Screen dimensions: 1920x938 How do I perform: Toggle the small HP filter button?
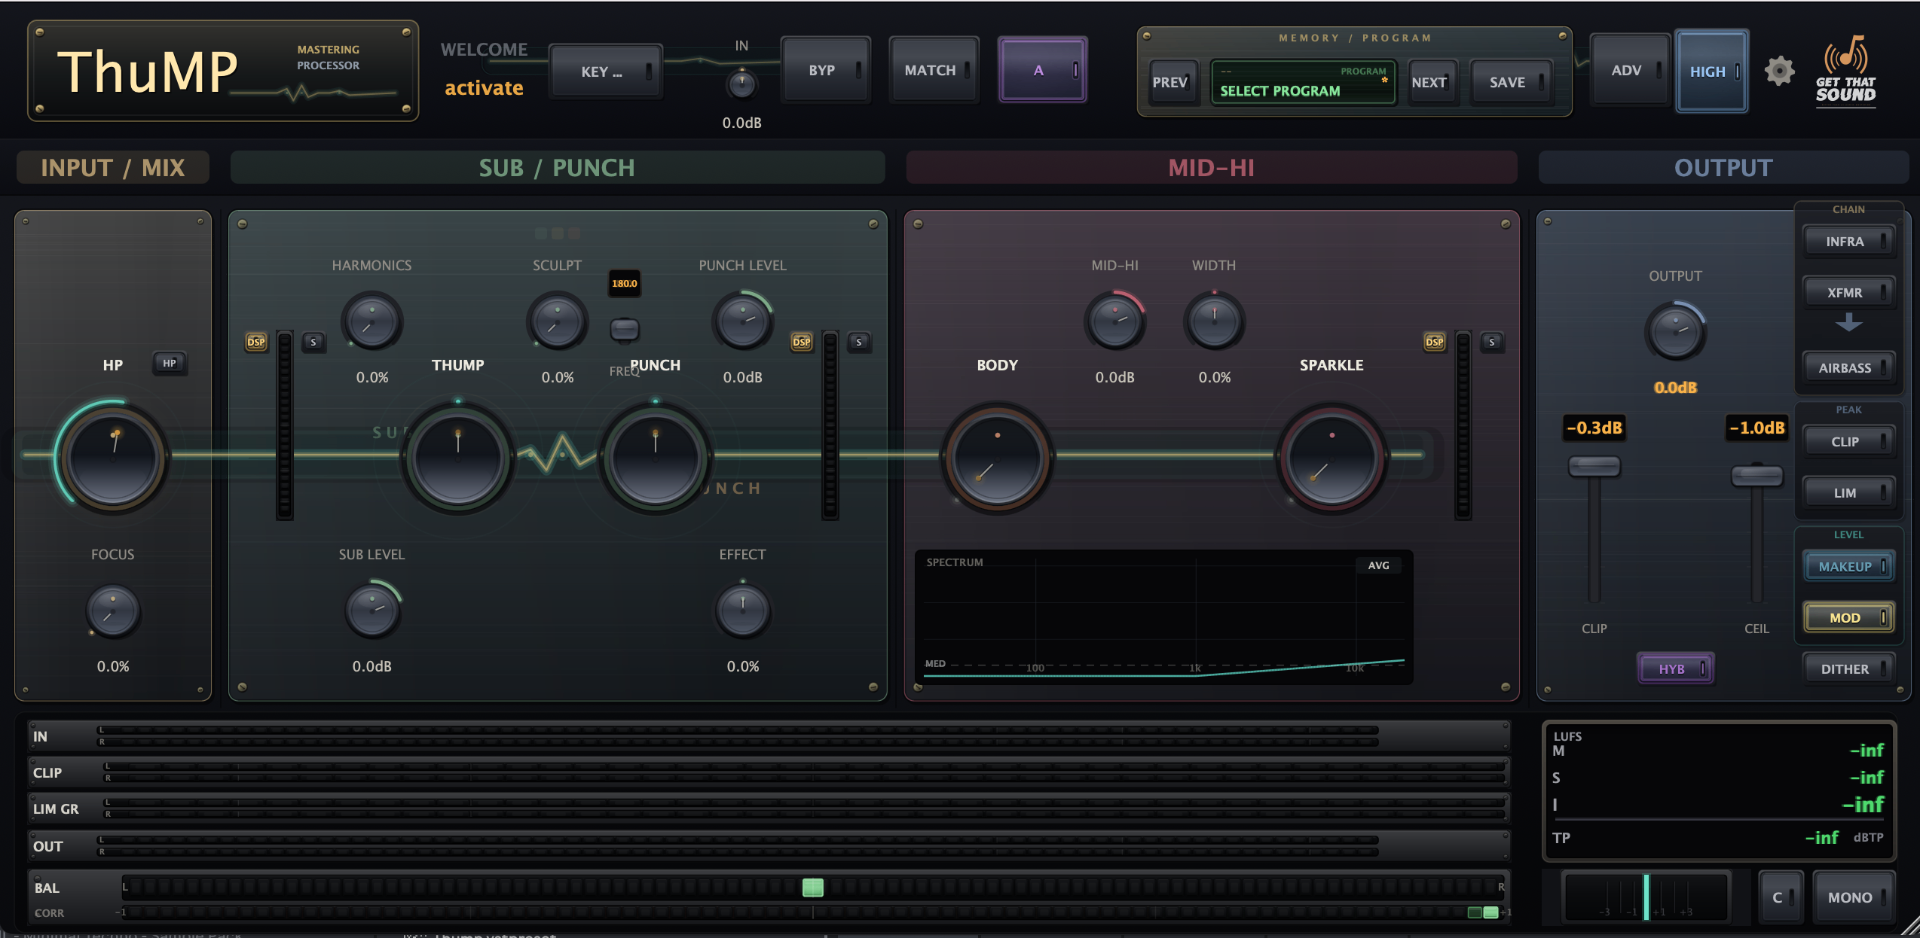click(x=170, y=363)
